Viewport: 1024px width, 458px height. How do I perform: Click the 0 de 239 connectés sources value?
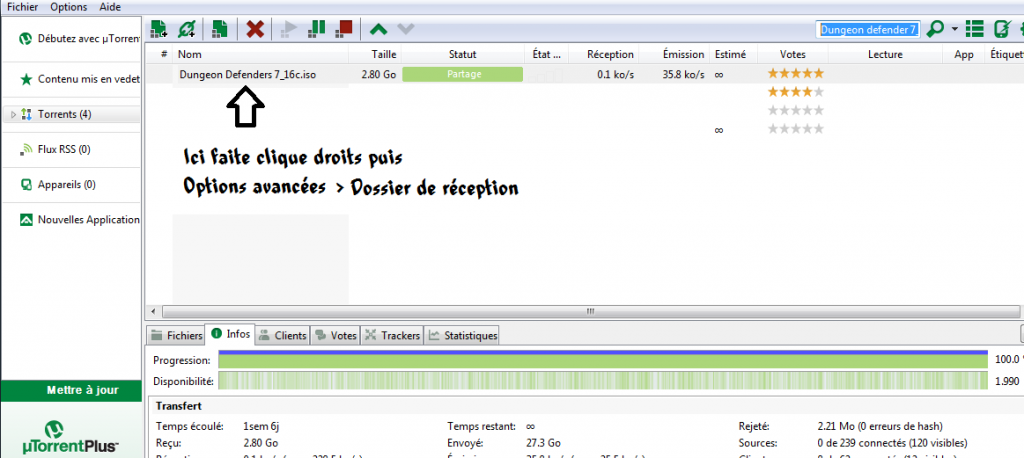coord(892,443)
